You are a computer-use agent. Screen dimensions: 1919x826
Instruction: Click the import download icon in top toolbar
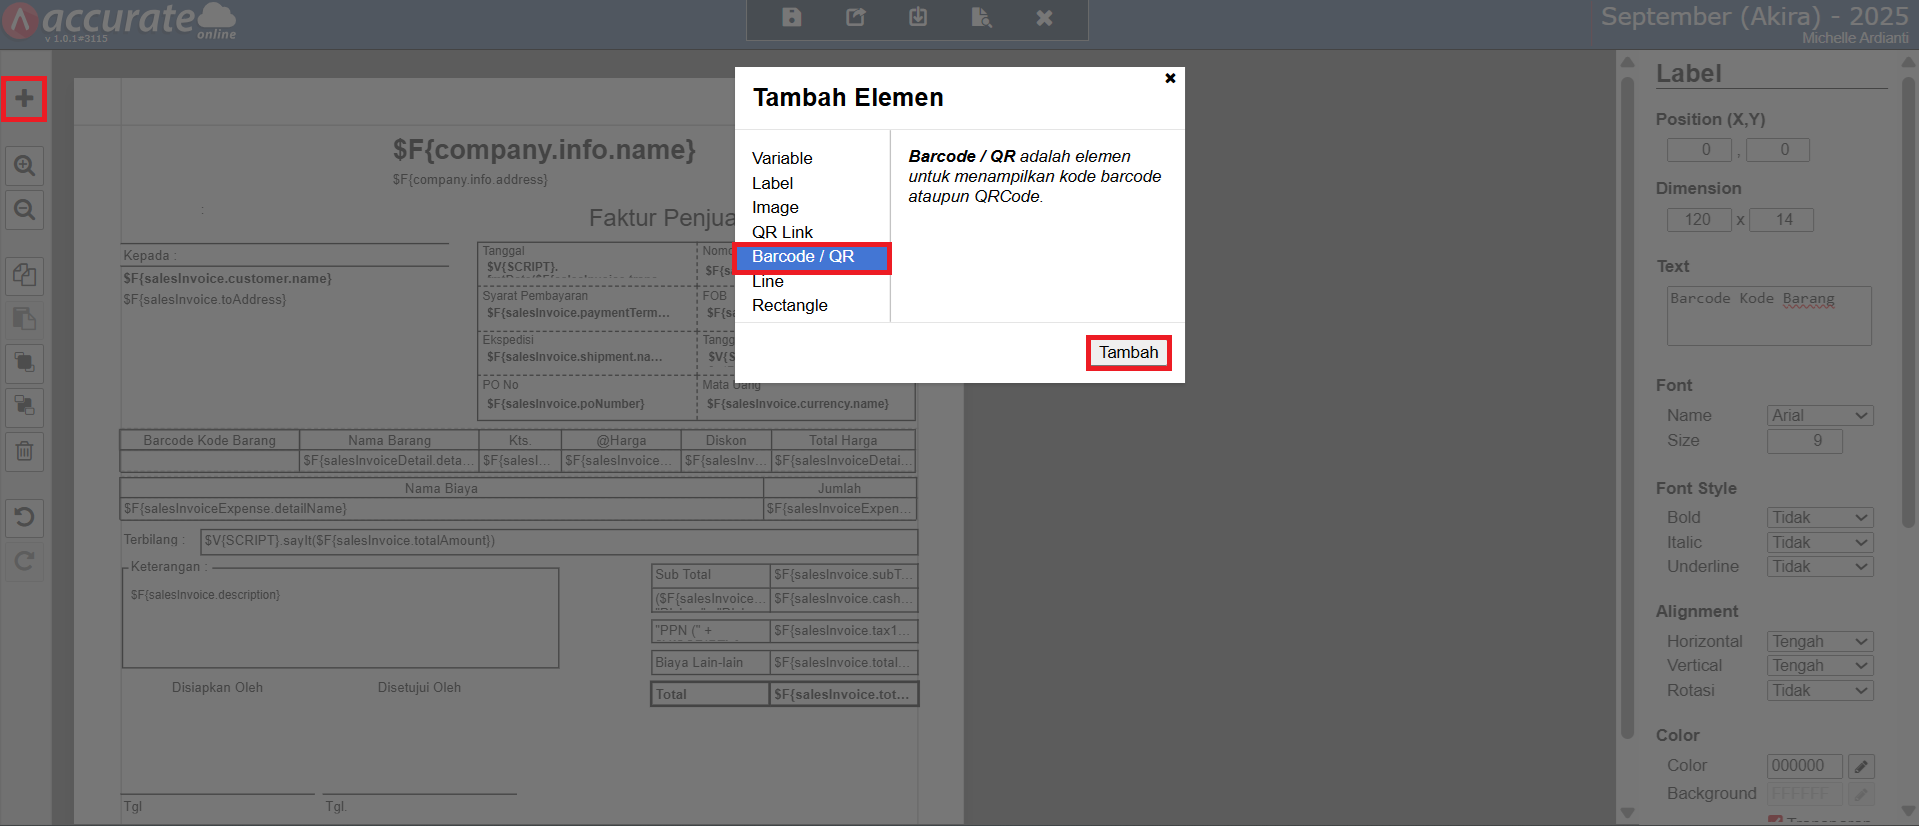click(918, 18)
